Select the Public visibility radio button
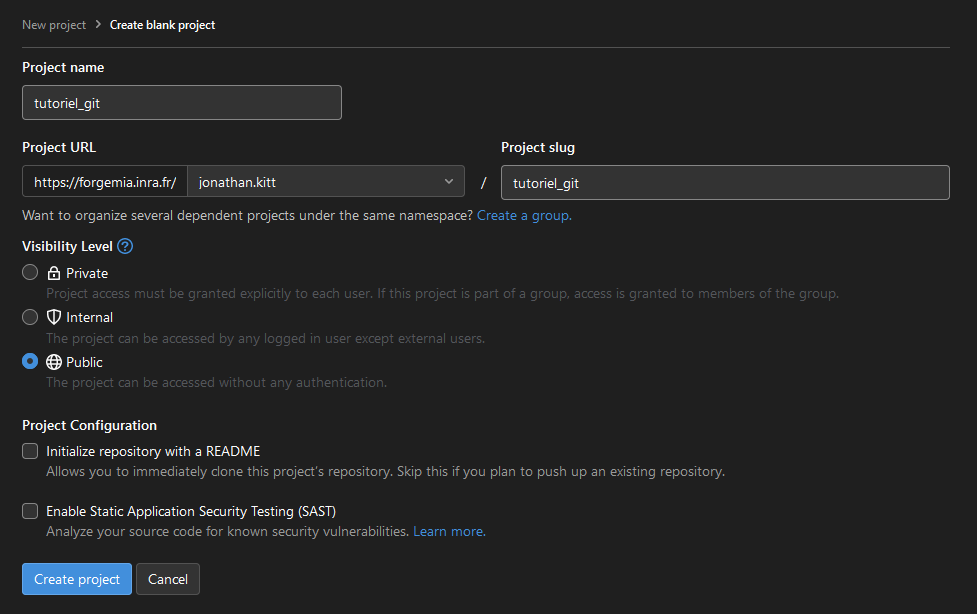977x614 pixels. coord(30,362)
